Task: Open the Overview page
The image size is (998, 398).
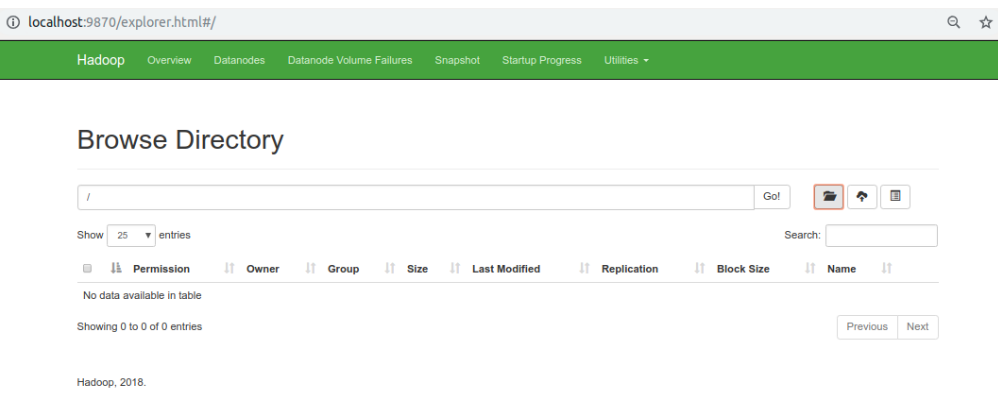Action: 169,60
